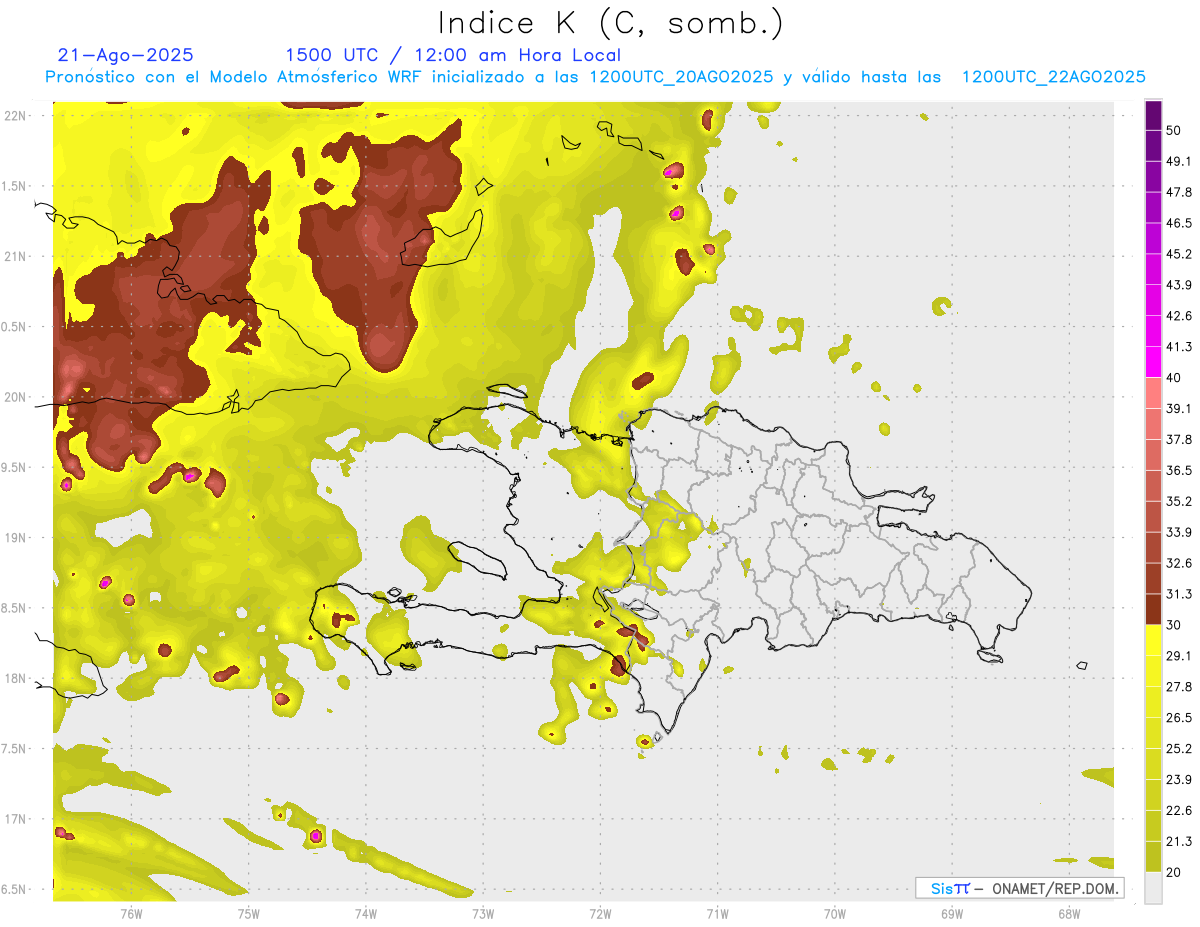Click the '73W' longitude axis label

(x=483, y=912)
